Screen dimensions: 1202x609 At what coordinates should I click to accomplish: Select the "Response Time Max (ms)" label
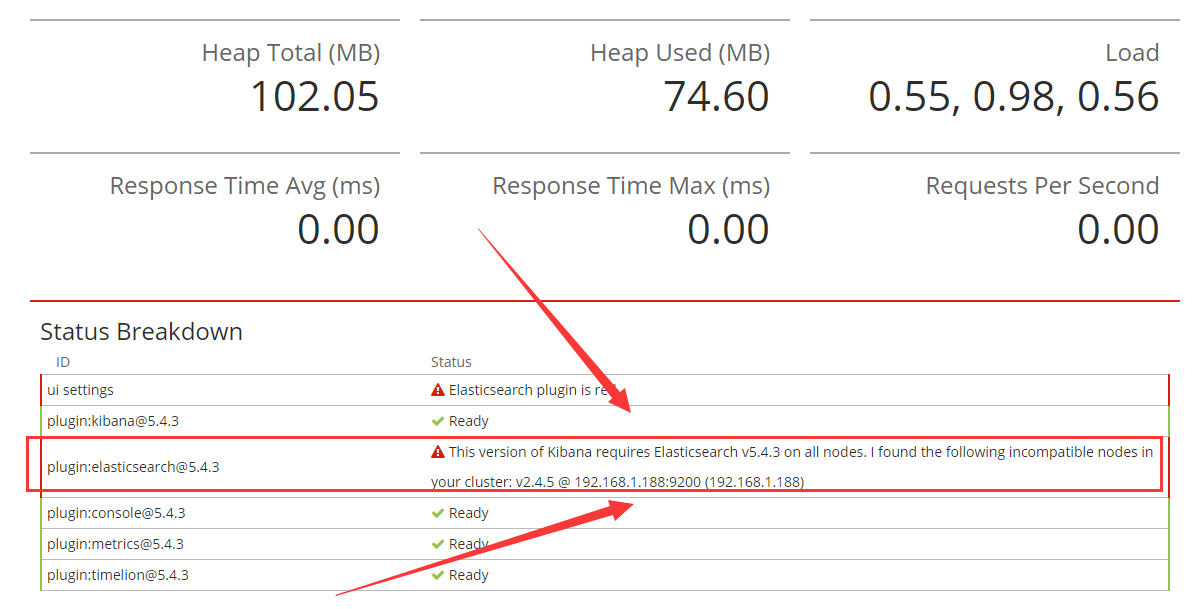pyautogui.click(x=631, y=186)
